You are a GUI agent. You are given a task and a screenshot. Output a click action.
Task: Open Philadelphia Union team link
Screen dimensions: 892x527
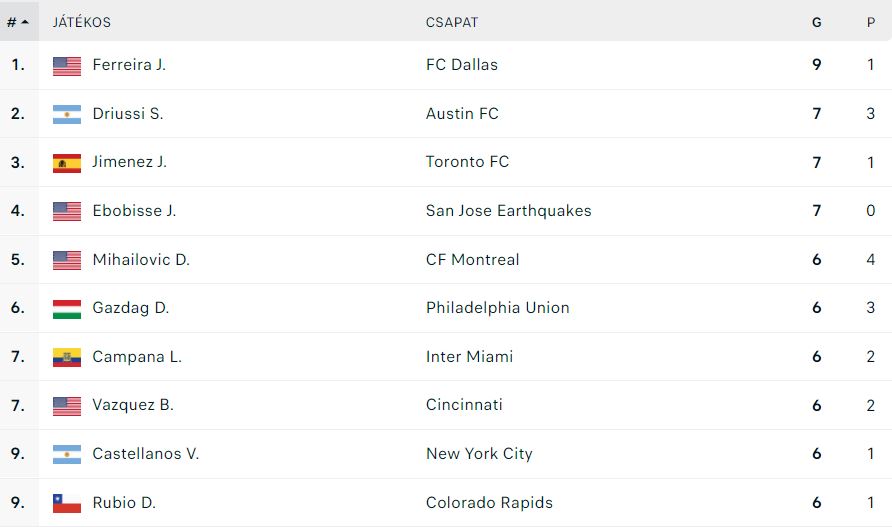[498, 308]
